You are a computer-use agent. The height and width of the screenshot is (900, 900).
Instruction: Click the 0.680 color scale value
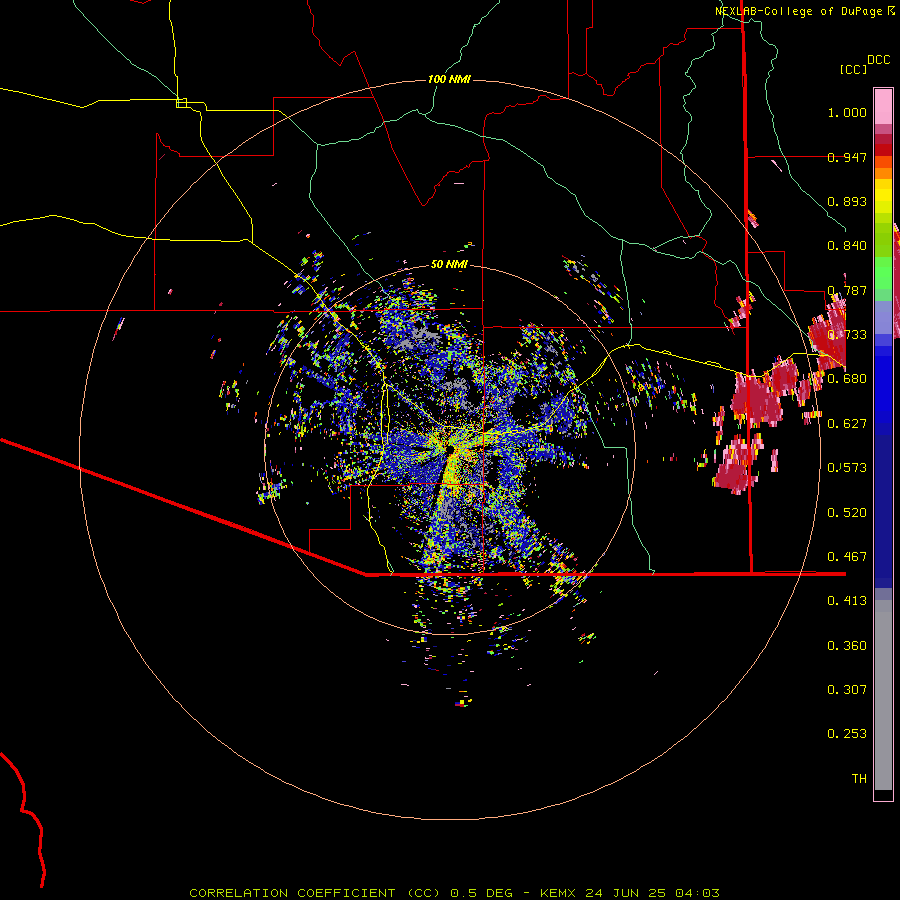tap(847, 379)
